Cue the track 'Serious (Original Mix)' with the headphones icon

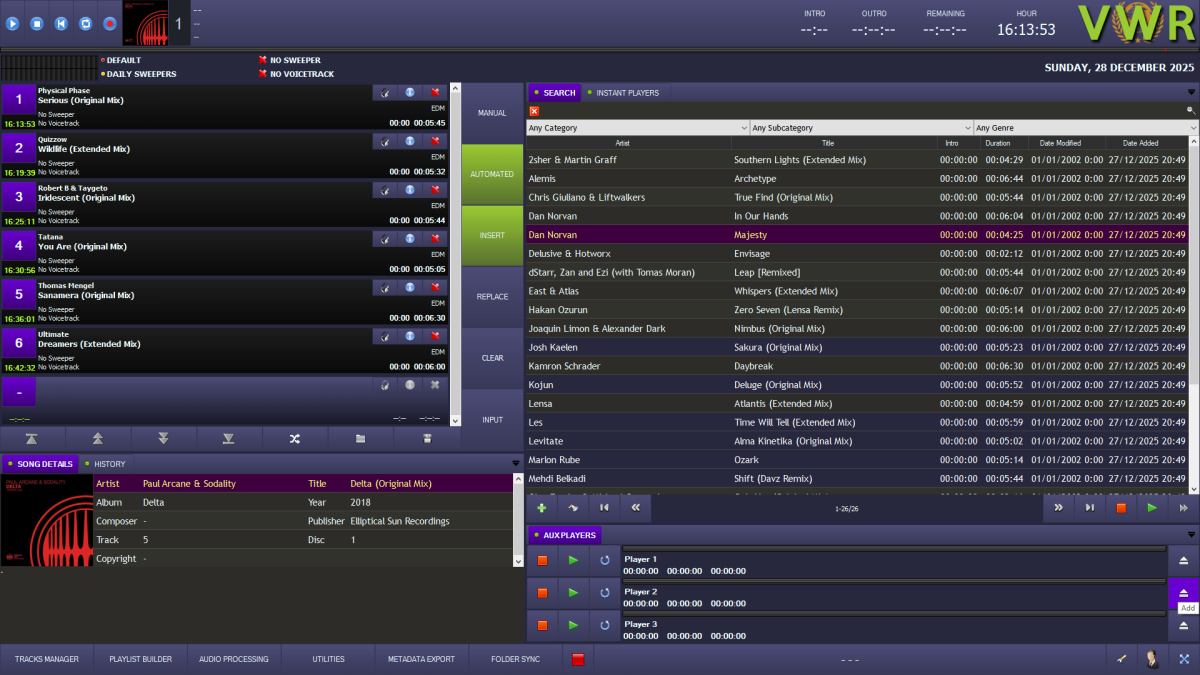[385, 92]
